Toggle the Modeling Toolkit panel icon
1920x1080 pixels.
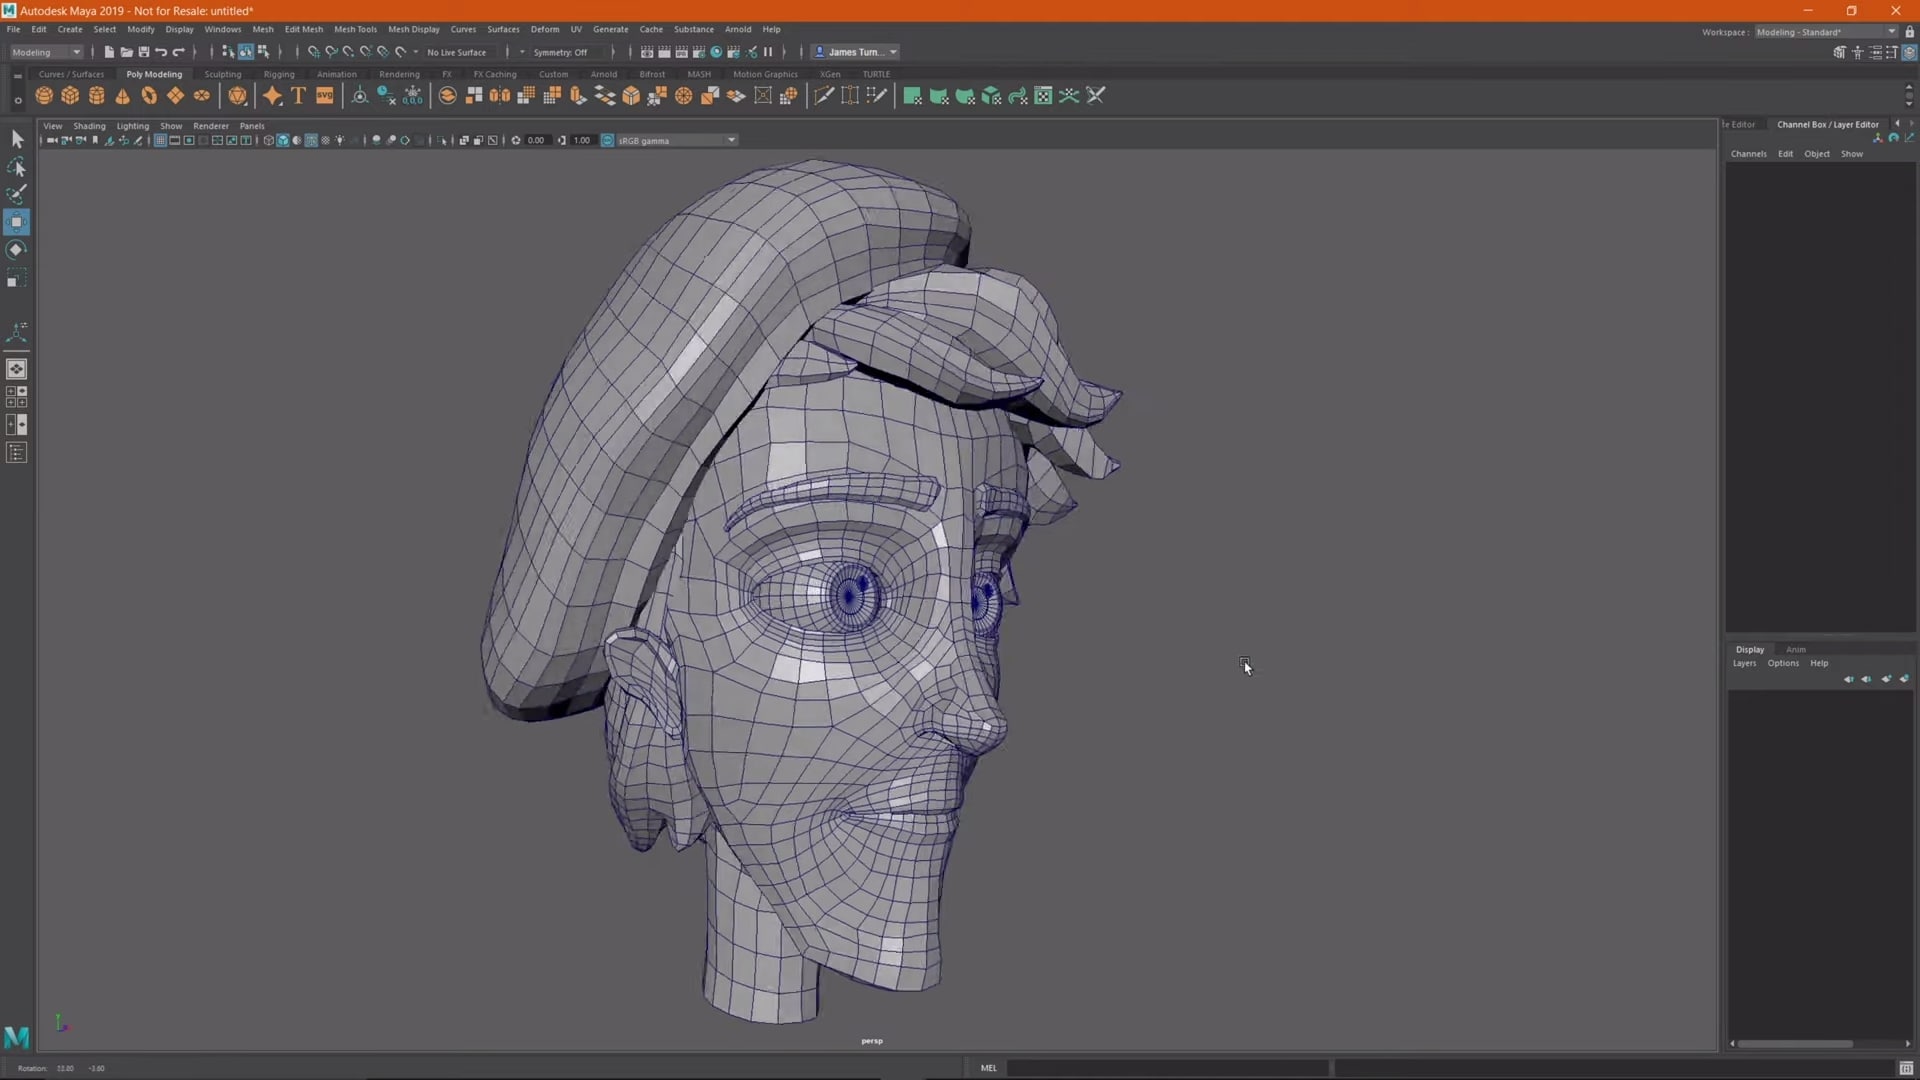(x=1840, y=52)
